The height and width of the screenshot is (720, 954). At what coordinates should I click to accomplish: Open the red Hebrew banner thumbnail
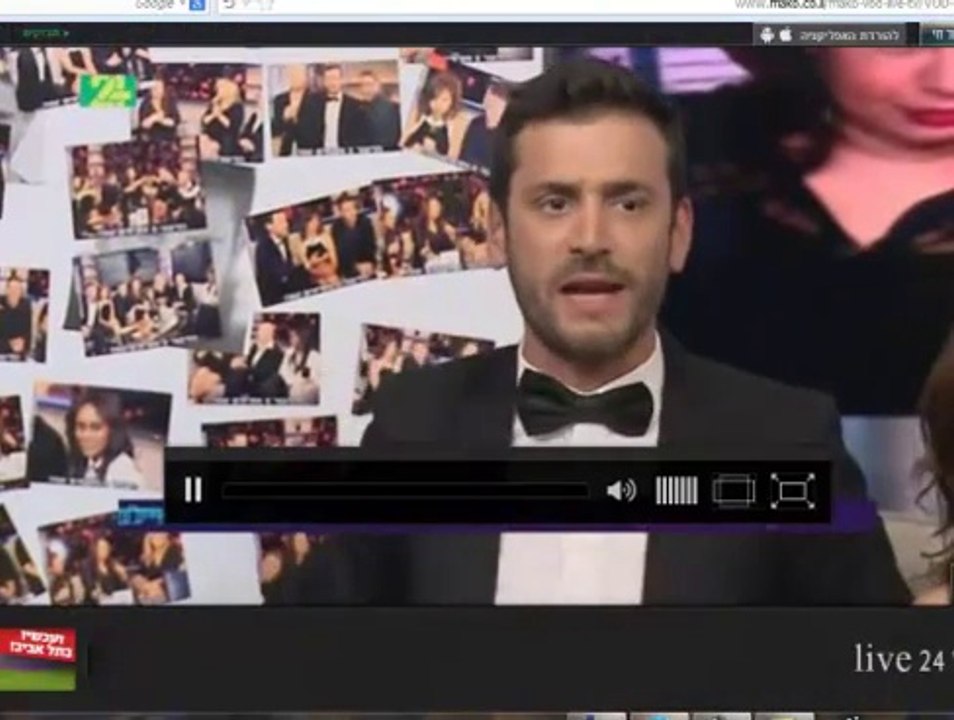[38, 659]
